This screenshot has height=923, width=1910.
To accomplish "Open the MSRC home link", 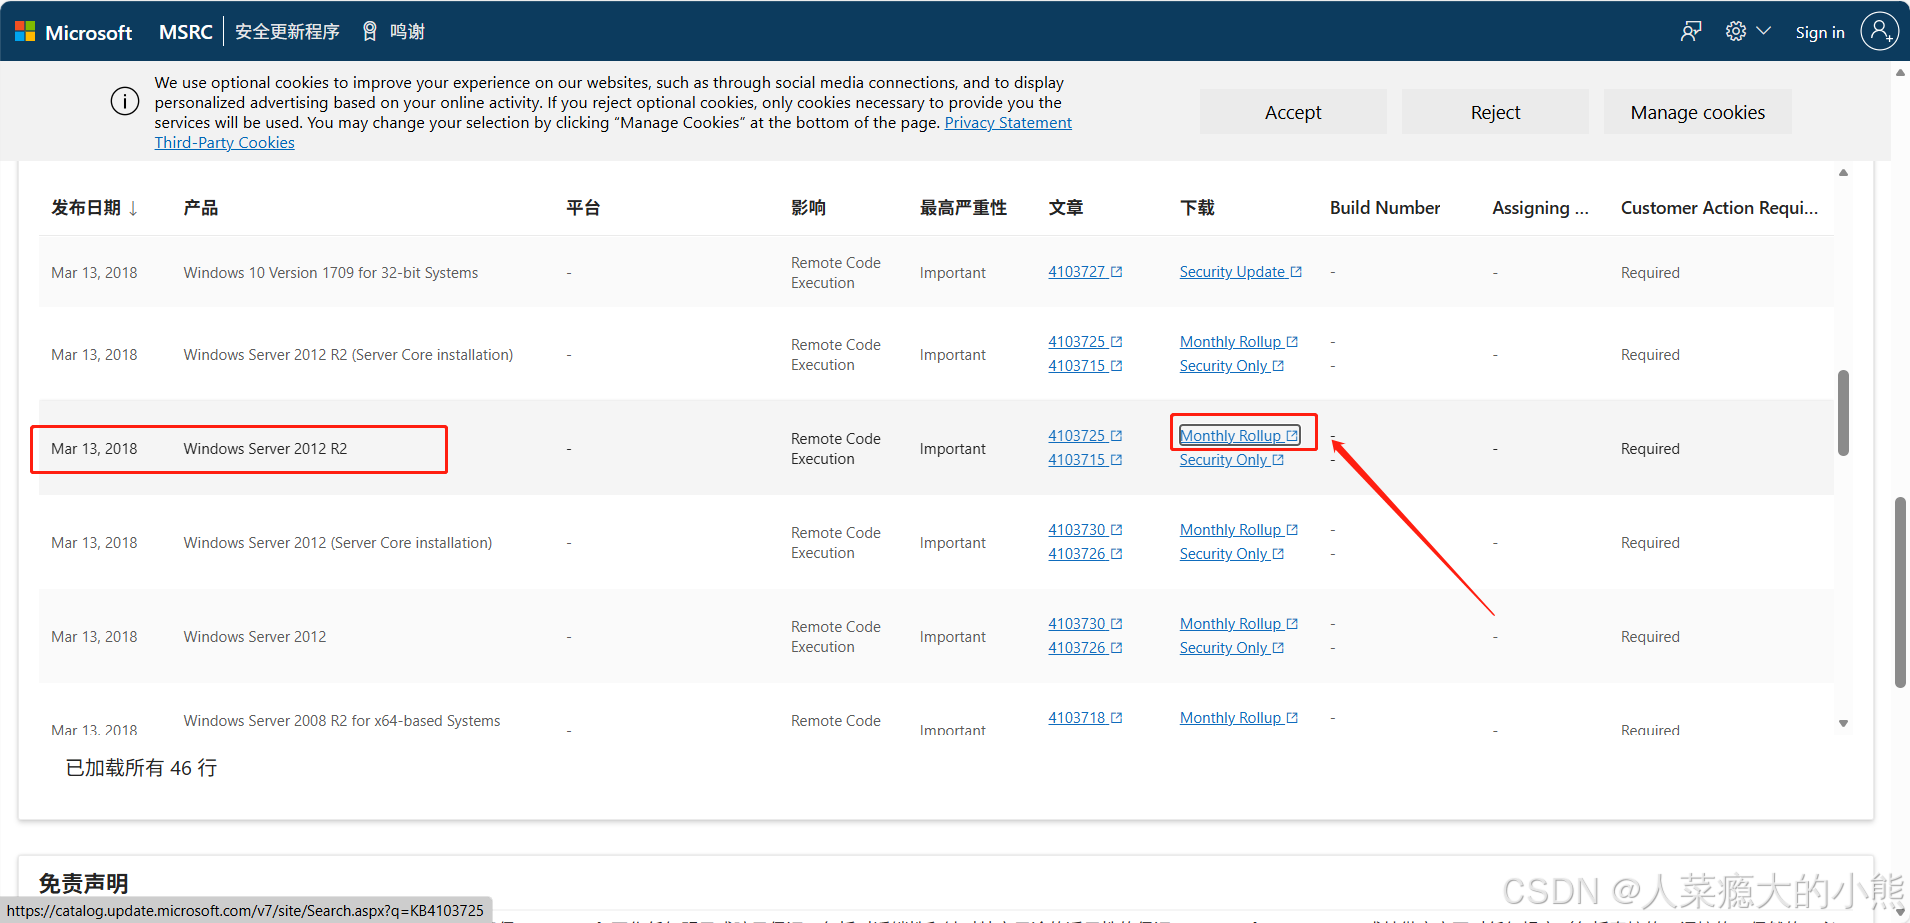I will coord(185,32).
